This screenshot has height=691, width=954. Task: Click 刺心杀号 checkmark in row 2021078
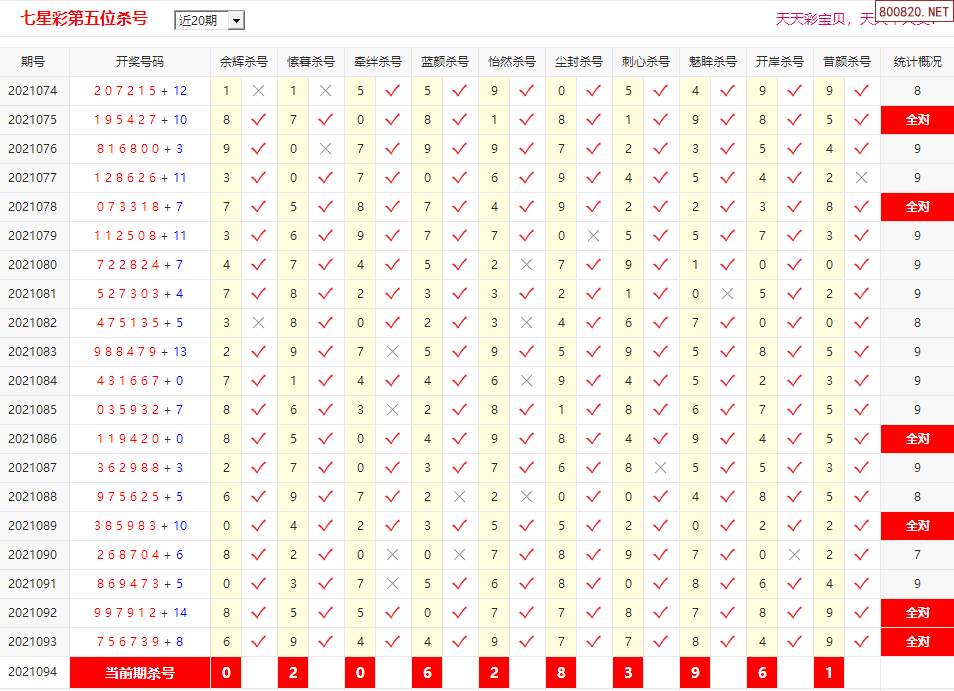[660, 207]
